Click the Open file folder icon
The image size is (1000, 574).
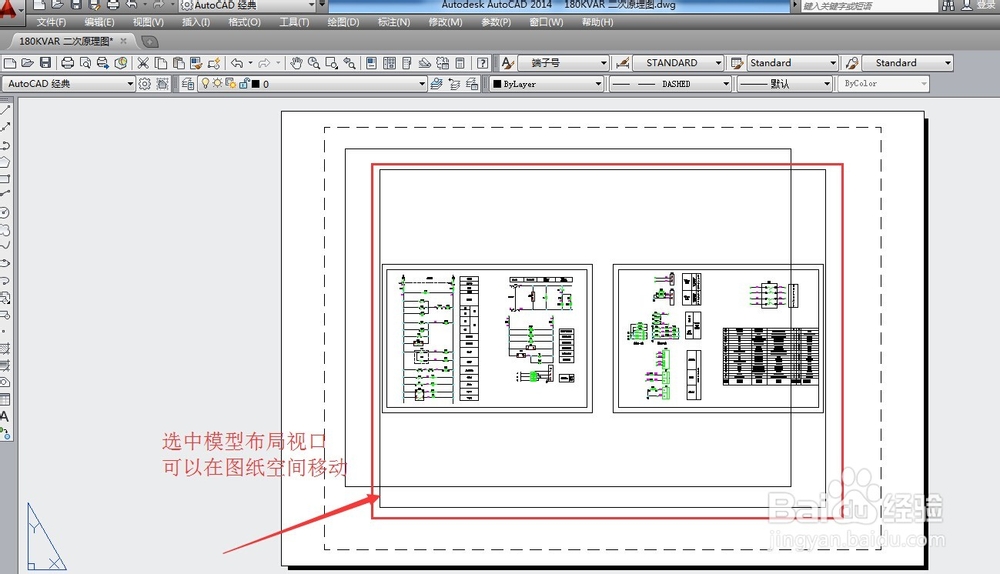coord(27,63)
